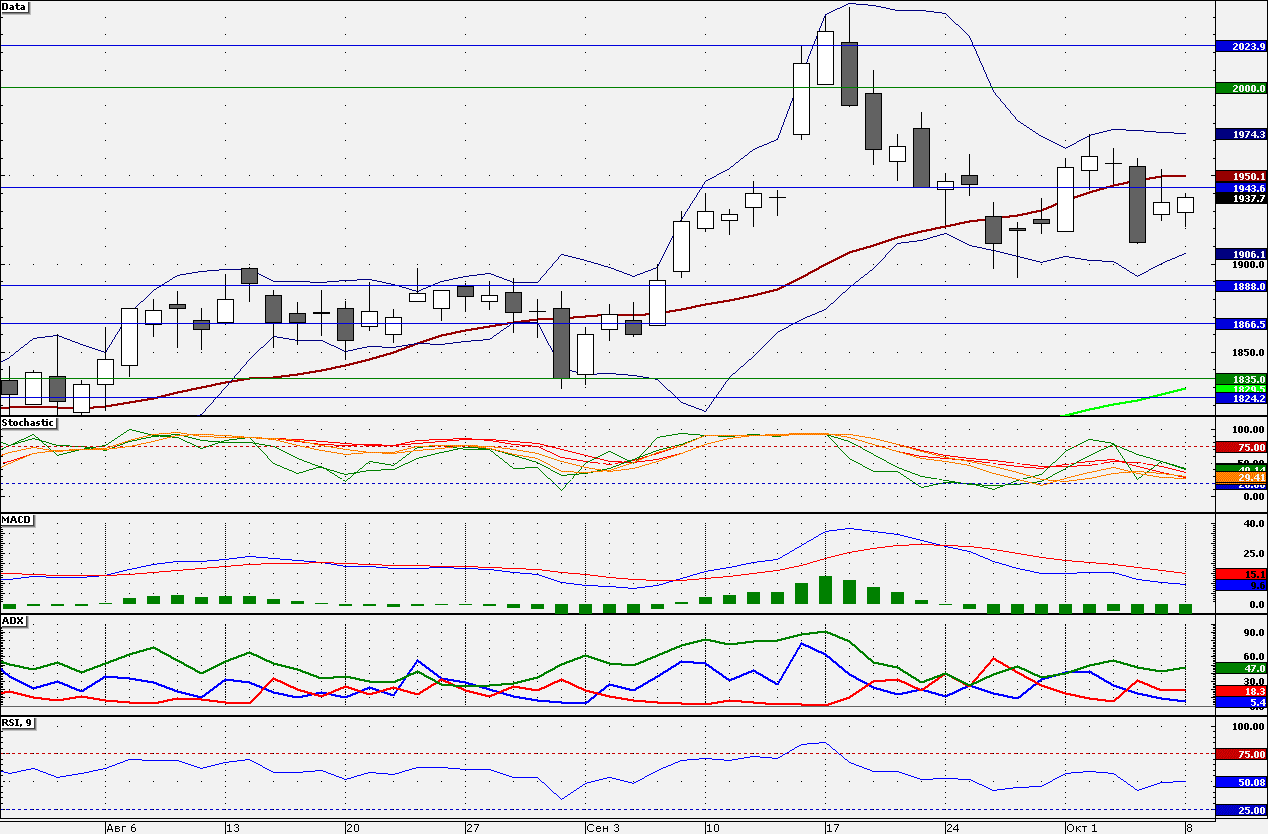Screen dimensions: 1268x834
Task: Click the 1906.1 lower band value
Action: click(x=1241, y=254)
